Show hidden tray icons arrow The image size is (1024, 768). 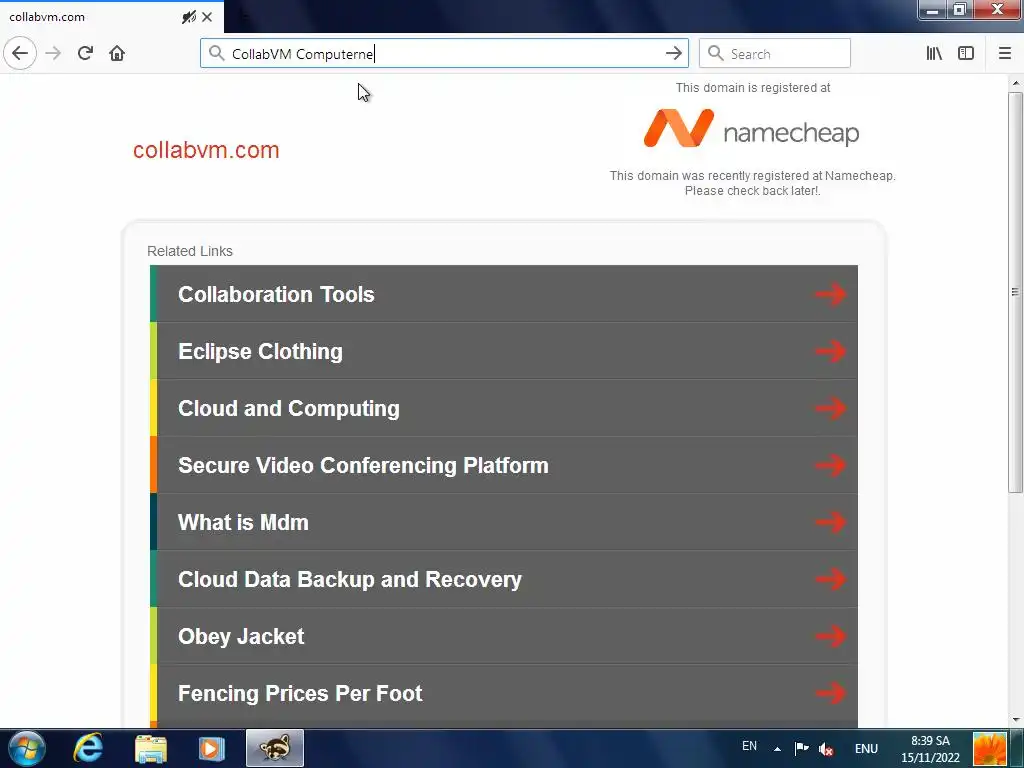pos(777,748)
